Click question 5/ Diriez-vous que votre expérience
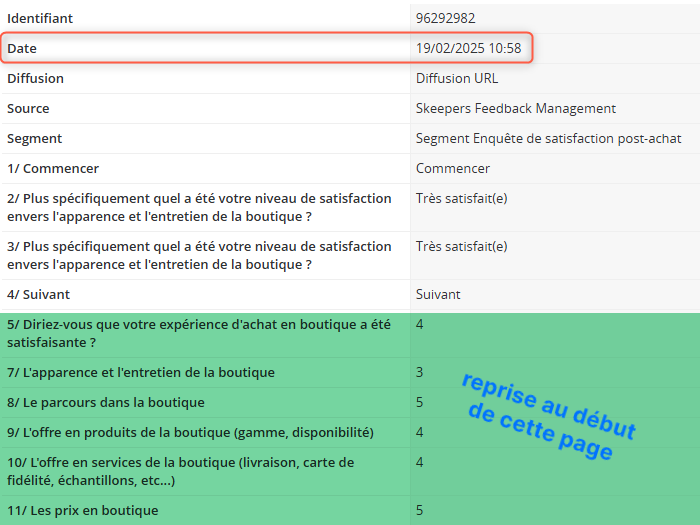Image resolution: width=700 pixels, height=525 pixels. [x=199, y=333]
